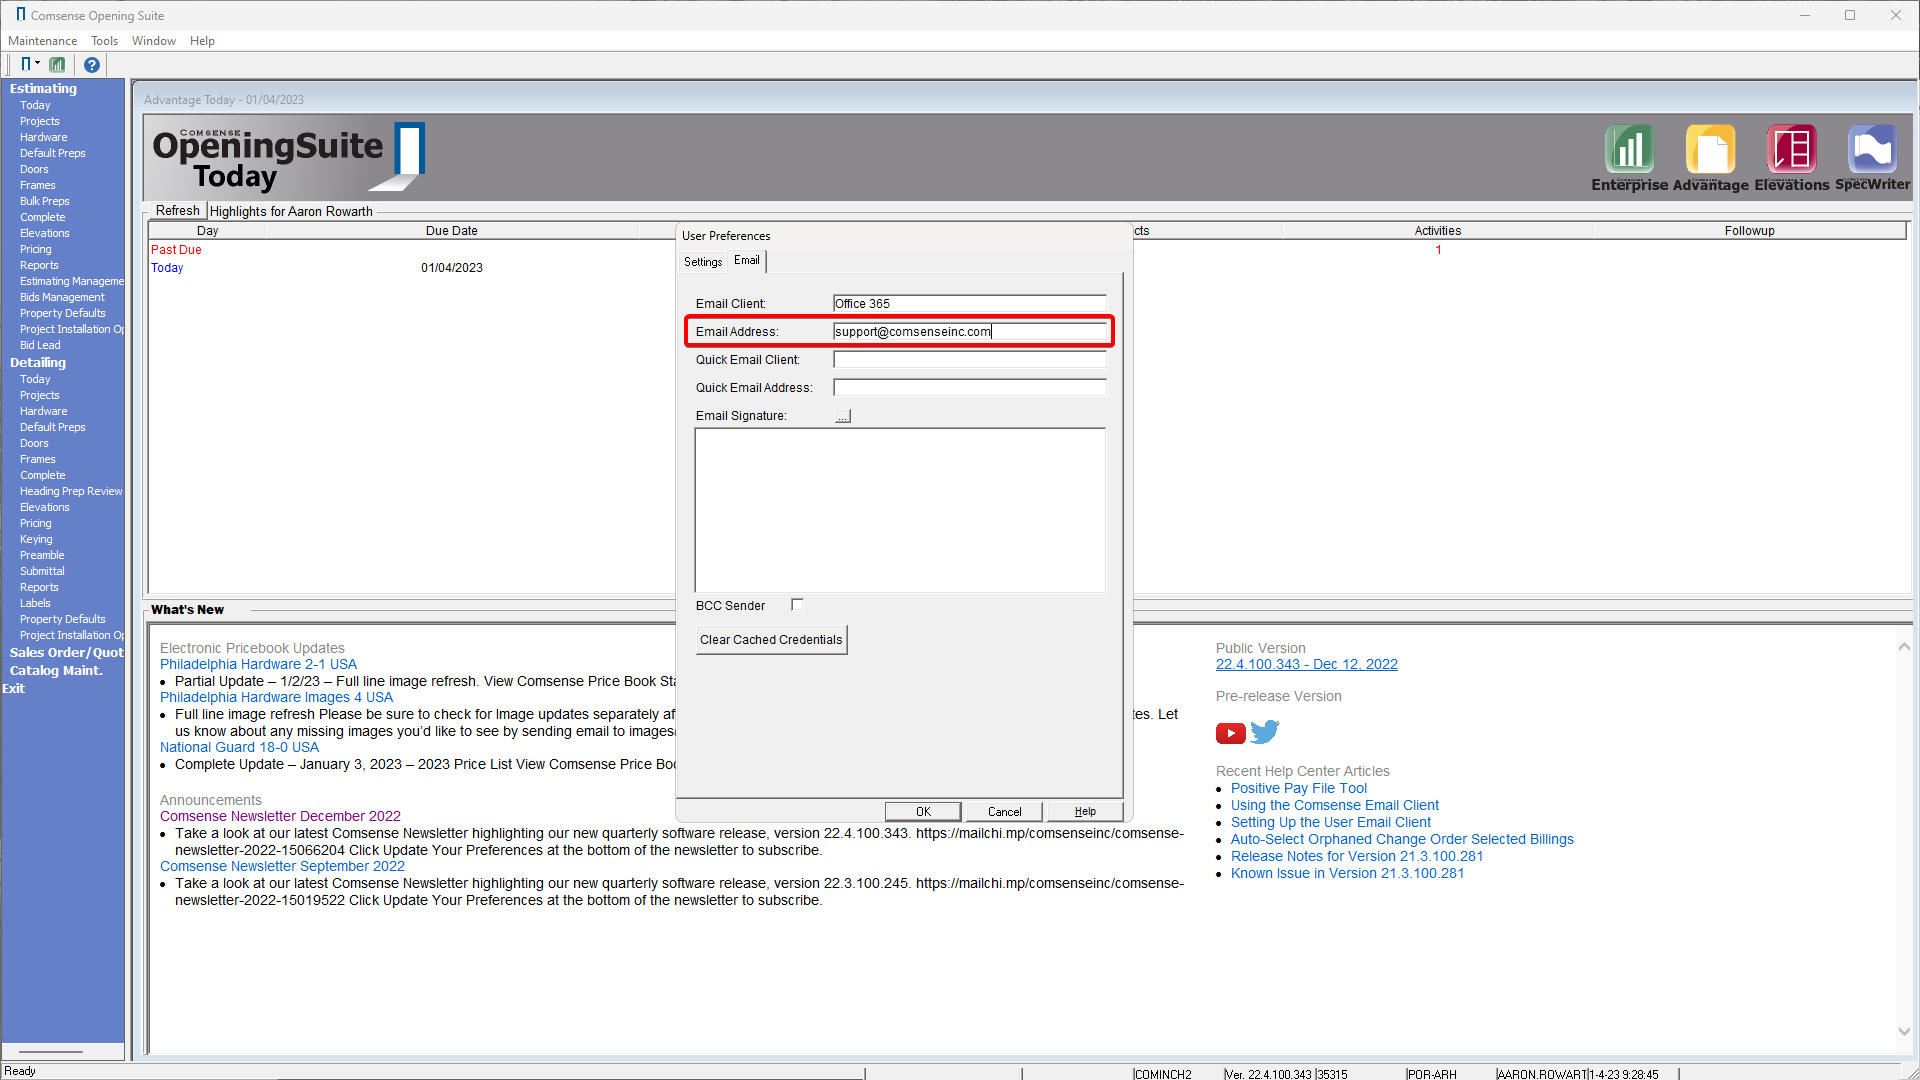The width and height of the screenshot is (1920, 1080).
Task: Open the Help menu
Action: click(x=202, y=41)
